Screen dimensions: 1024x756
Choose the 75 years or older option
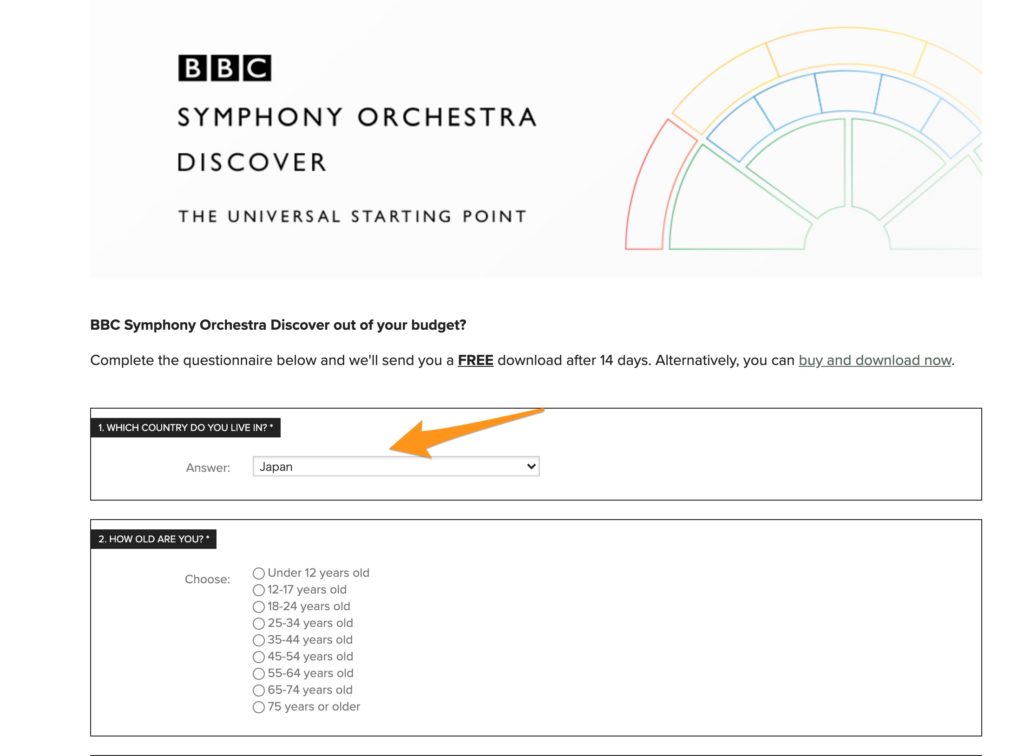259,707
